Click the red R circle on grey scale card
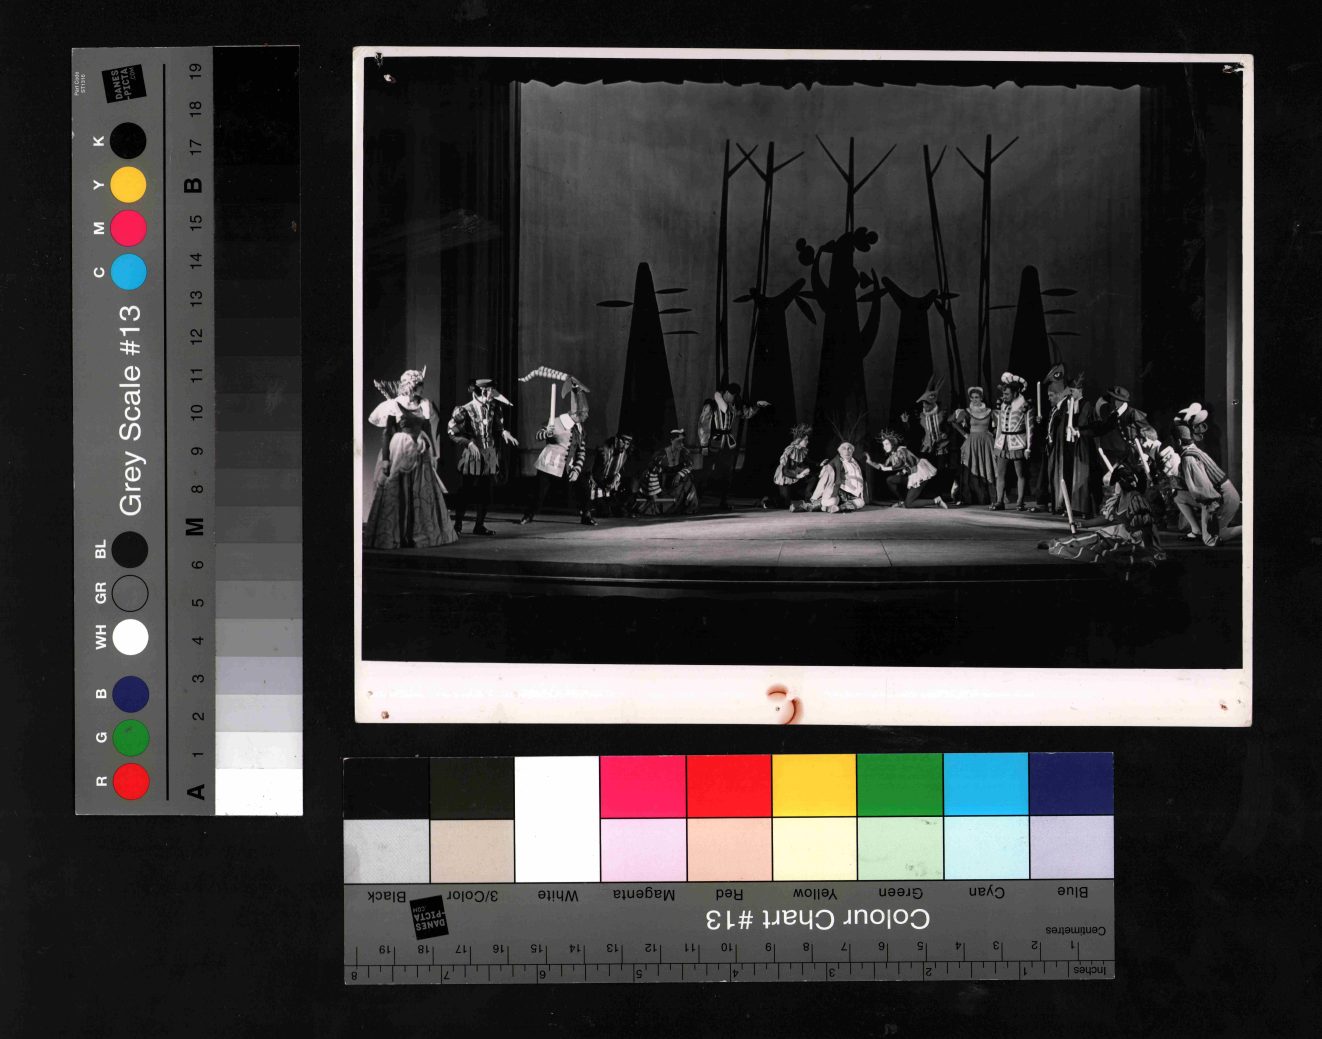This screenshot has width=1322, height=1039. pyautogui.click(x=131, y=781)
